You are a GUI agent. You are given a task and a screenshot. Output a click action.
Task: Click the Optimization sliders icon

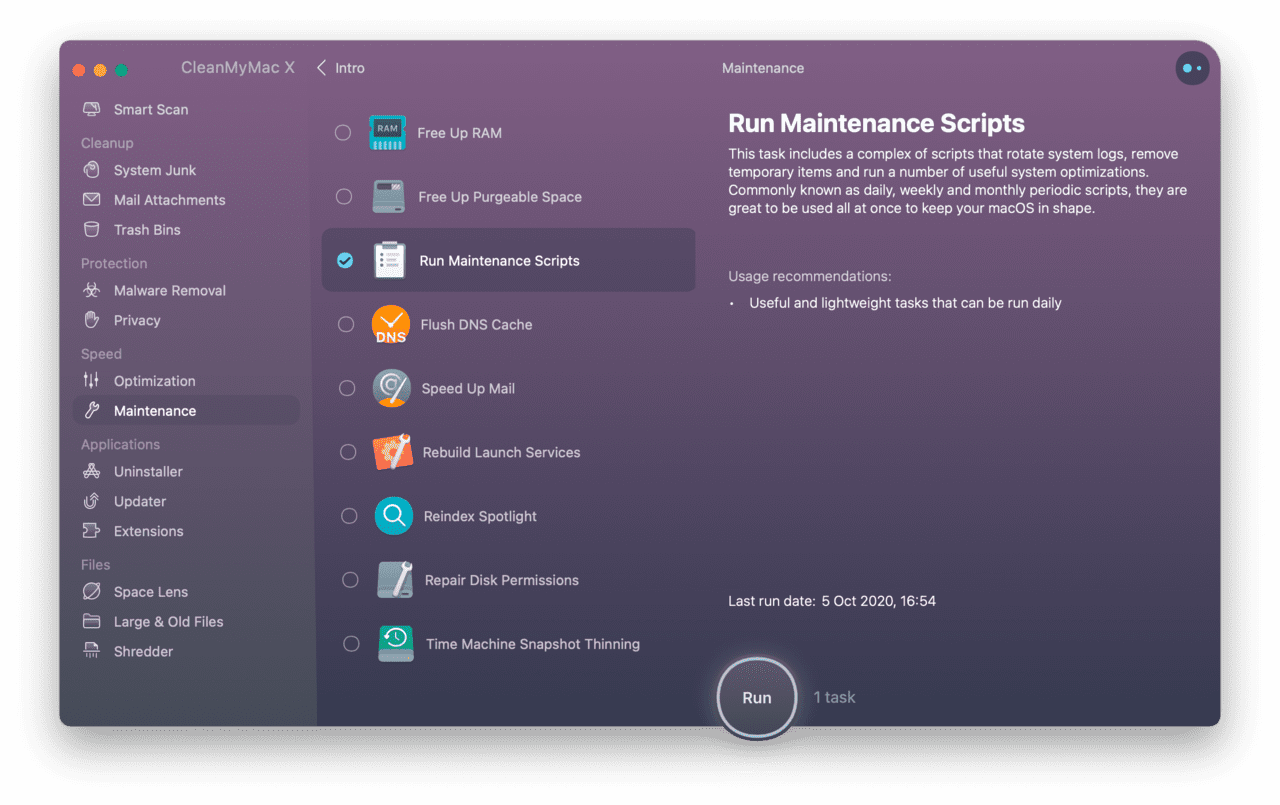pos(92,381)
